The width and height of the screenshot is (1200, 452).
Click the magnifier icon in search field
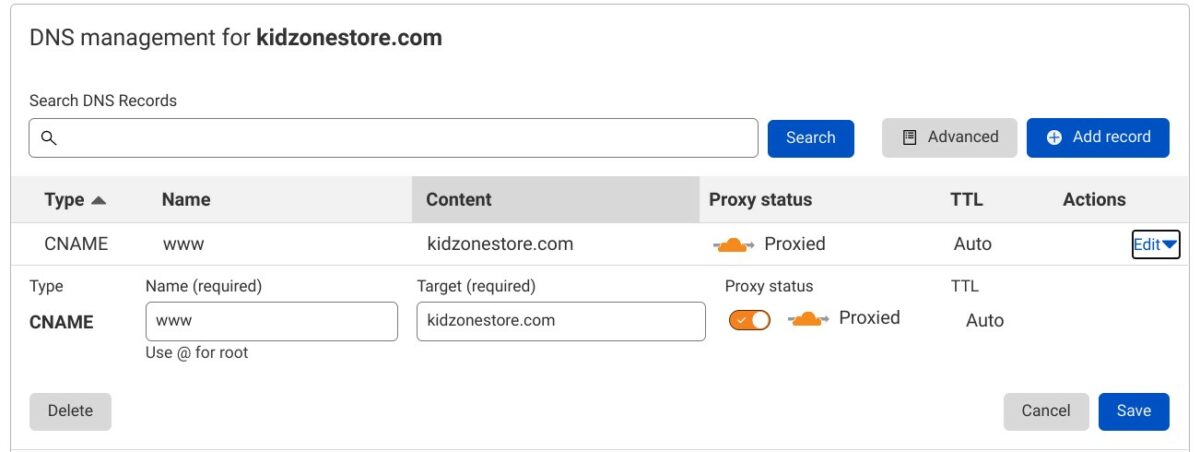(48, 138)
